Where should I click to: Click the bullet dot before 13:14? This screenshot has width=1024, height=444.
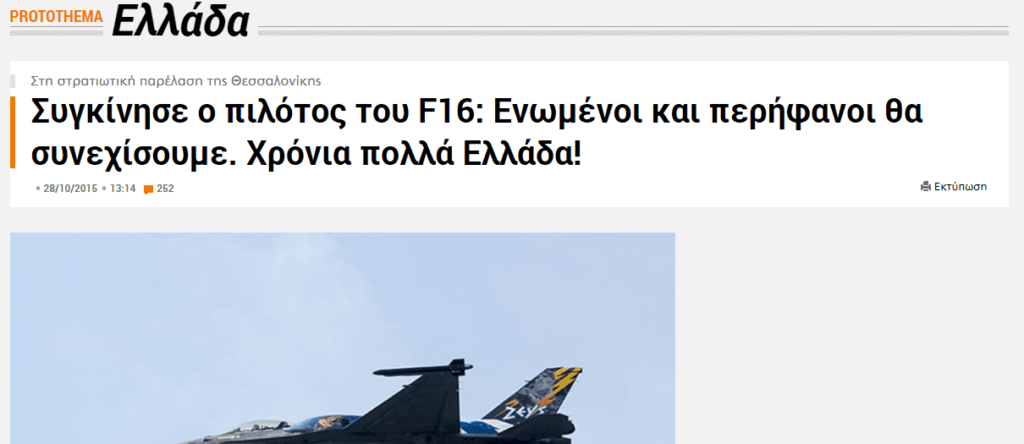pos(104,189)
